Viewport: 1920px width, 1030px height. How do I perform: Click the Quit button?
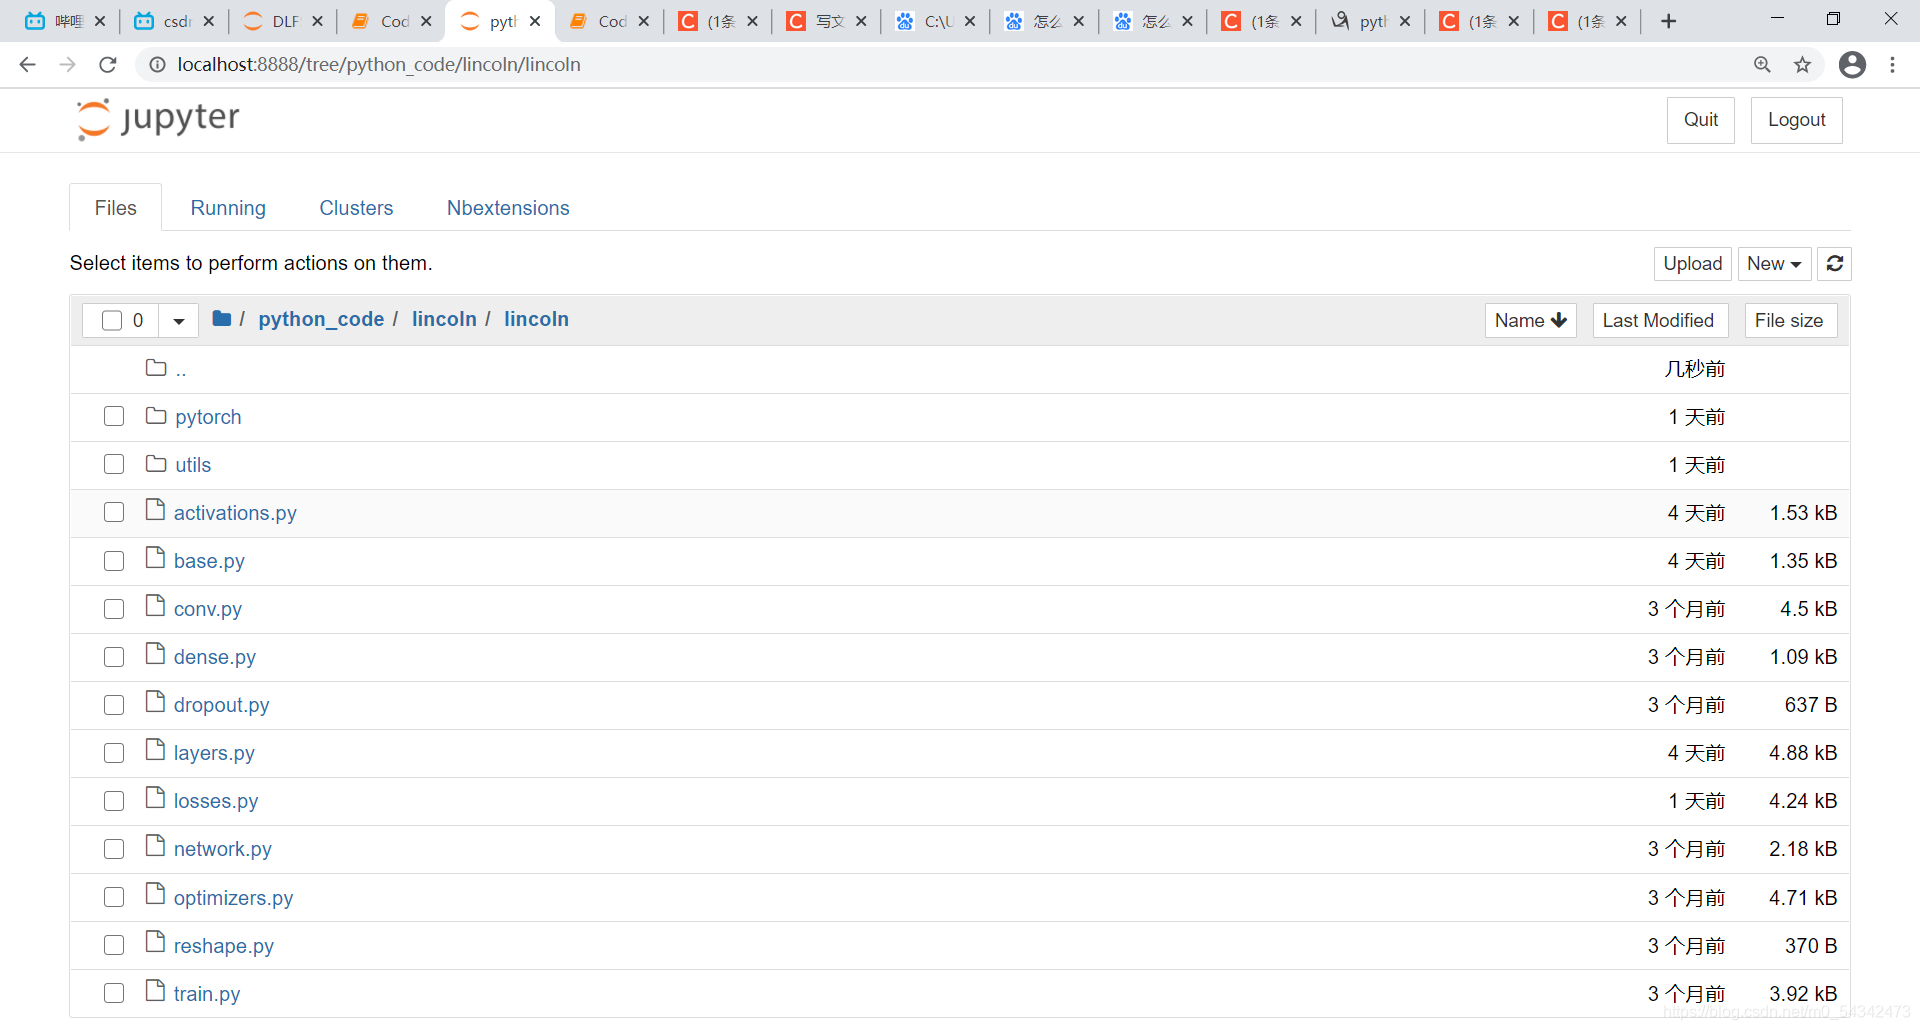1700,120
